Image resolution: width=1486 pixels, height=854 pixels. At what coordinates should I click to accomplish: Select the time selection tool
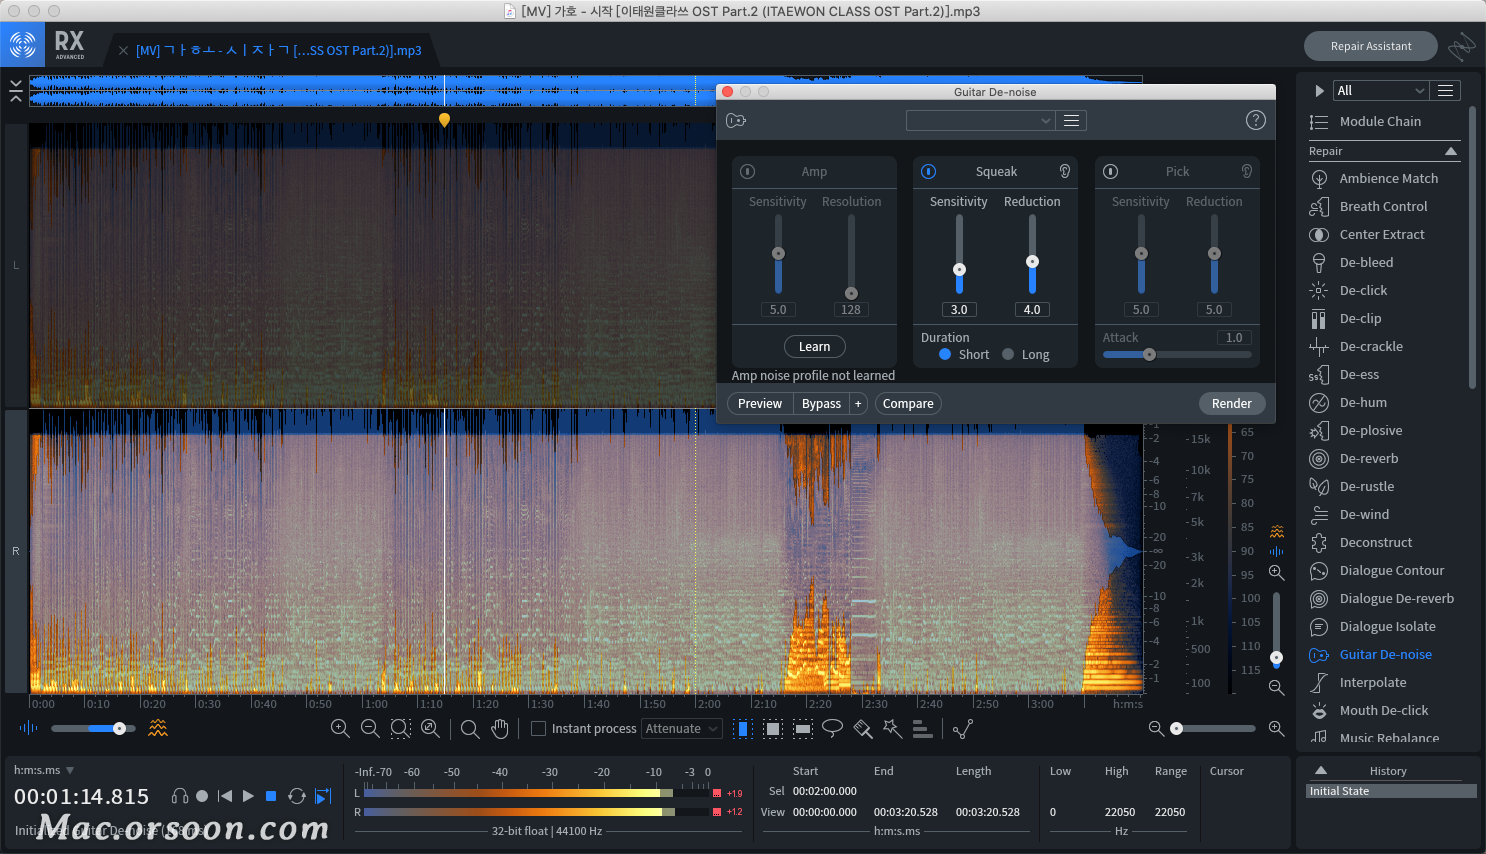(x=742, y=729)
